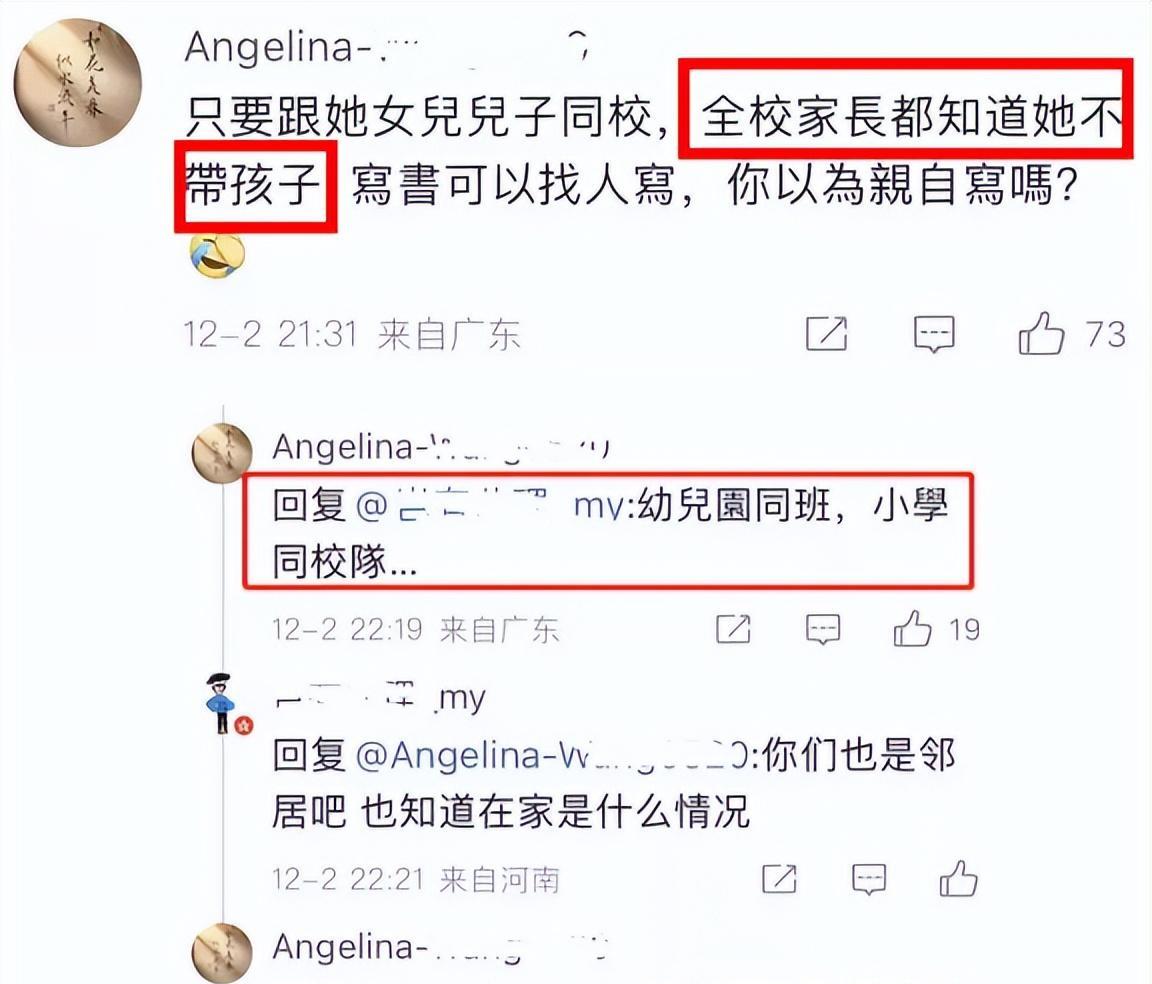
Task: Share the 22:19 reply from 广东
Action: pos(733,629)
